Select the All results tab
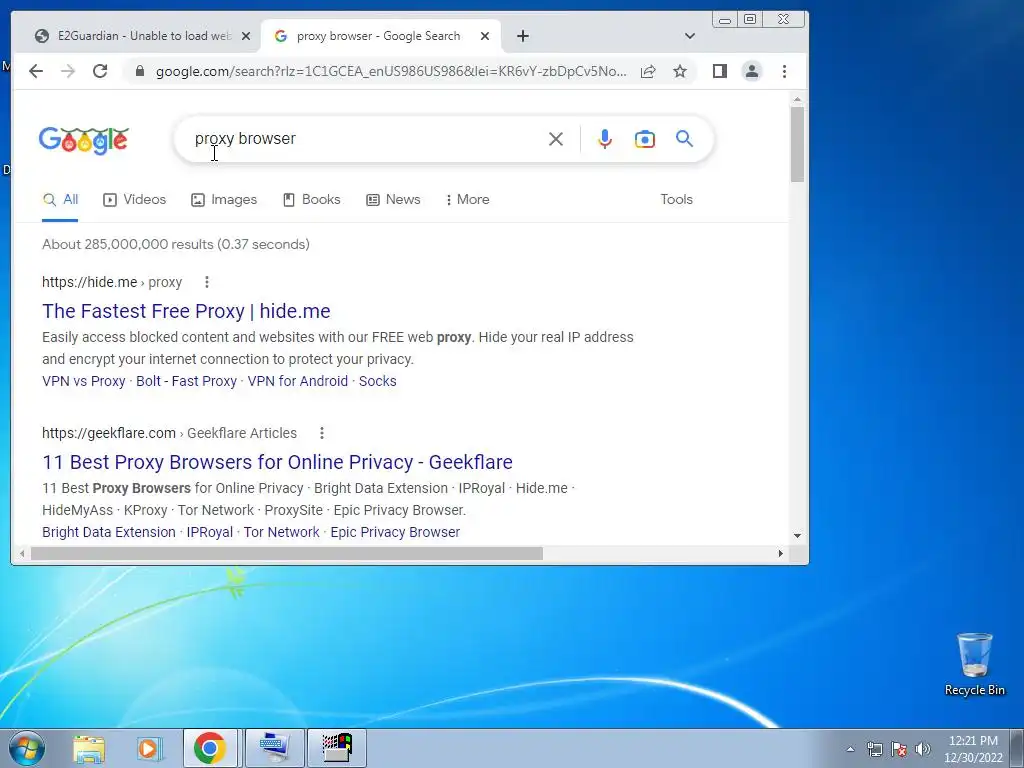This screenshot has height=768, width=1024. tap(60, 200)
